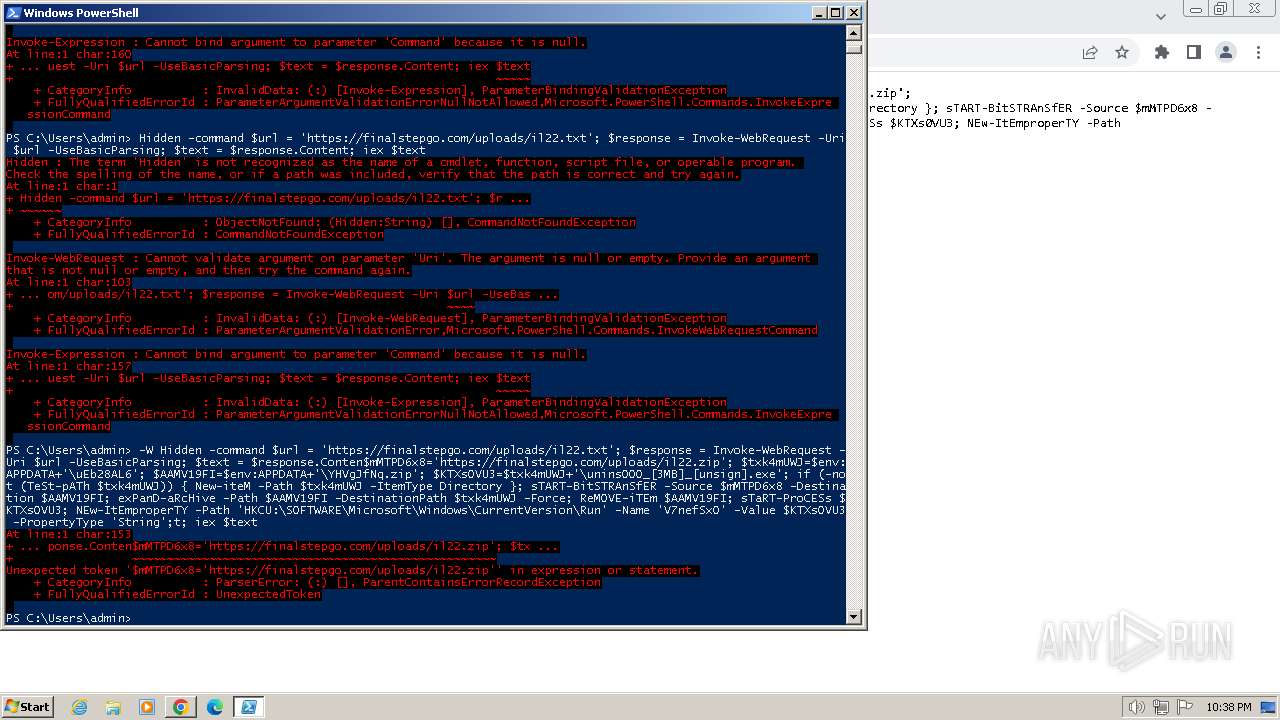Screen dimensions: 1280x720
Task: Click the Windows PowerShell title bar text
Action: tap(81, 13)
